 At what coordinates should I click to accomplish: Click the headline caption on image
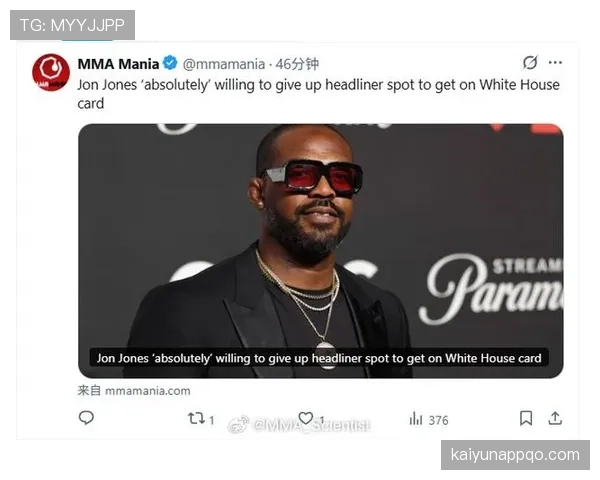(x=319, y=358)
